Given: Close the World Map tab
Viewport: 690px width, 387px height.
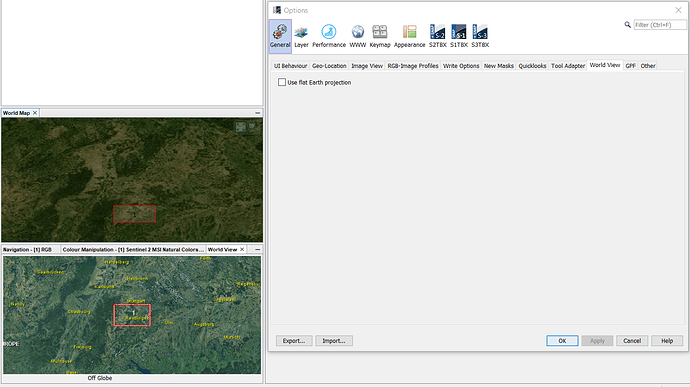Looking at the screenshot, I should [x=35, y=113].
